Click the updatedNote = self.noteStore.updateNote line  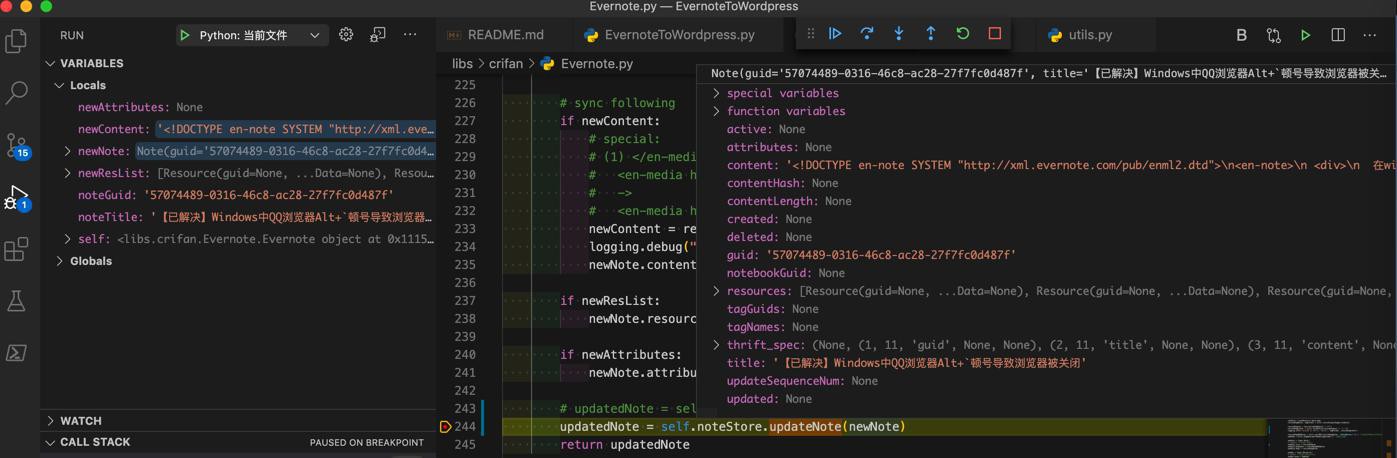tap(732, 426)
